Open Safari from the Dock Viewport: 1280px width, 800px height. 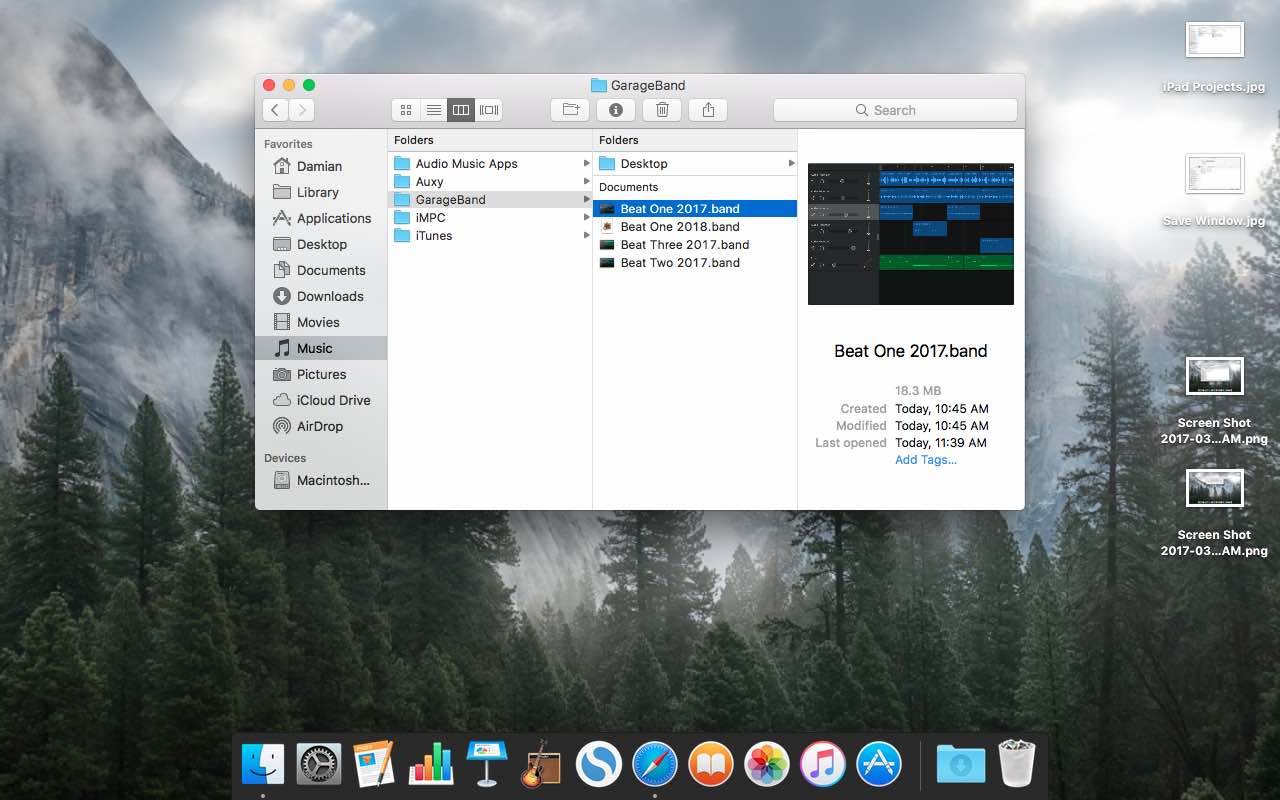pos(655,765)
